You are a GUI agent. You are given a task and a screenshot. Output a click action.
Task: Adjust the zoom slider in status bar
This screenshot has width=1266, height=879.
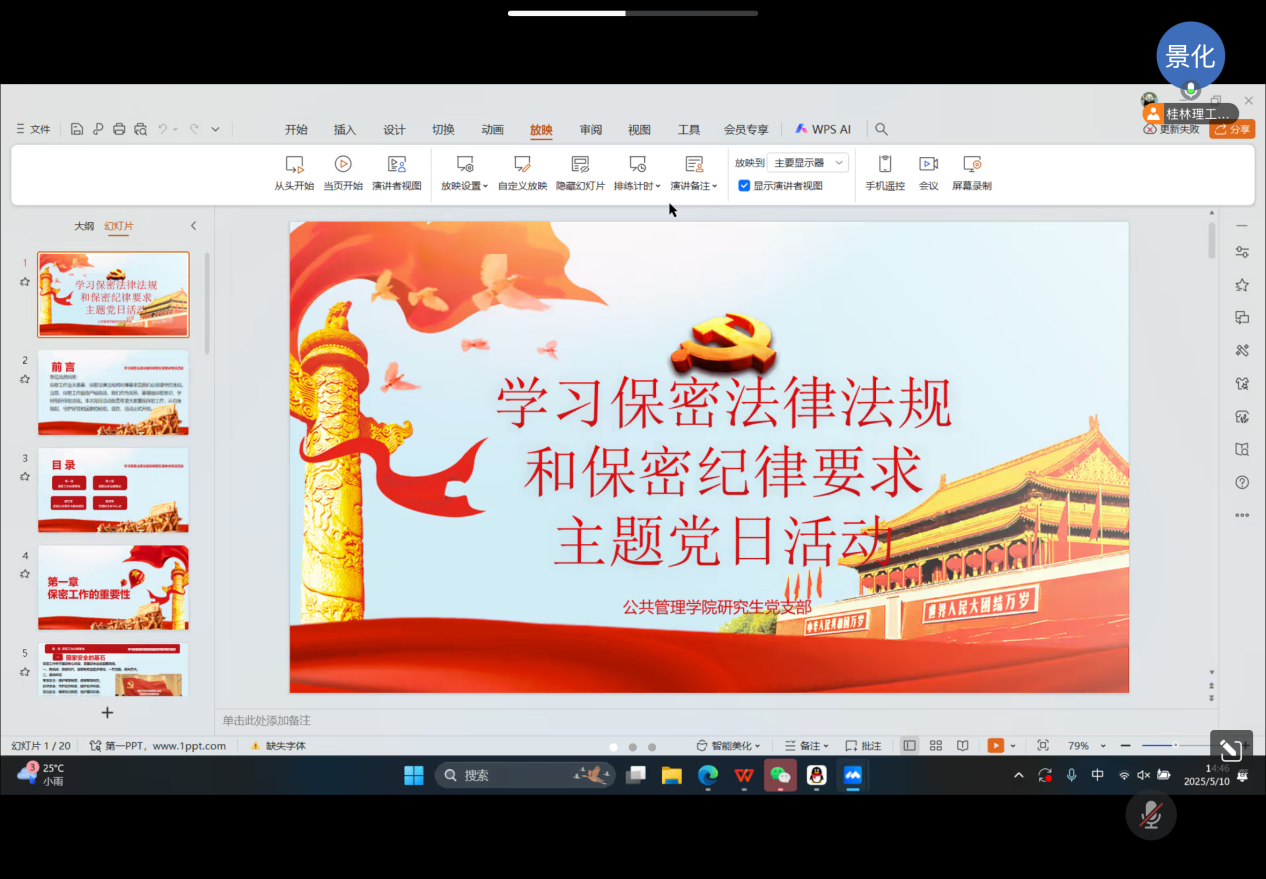1175,746
